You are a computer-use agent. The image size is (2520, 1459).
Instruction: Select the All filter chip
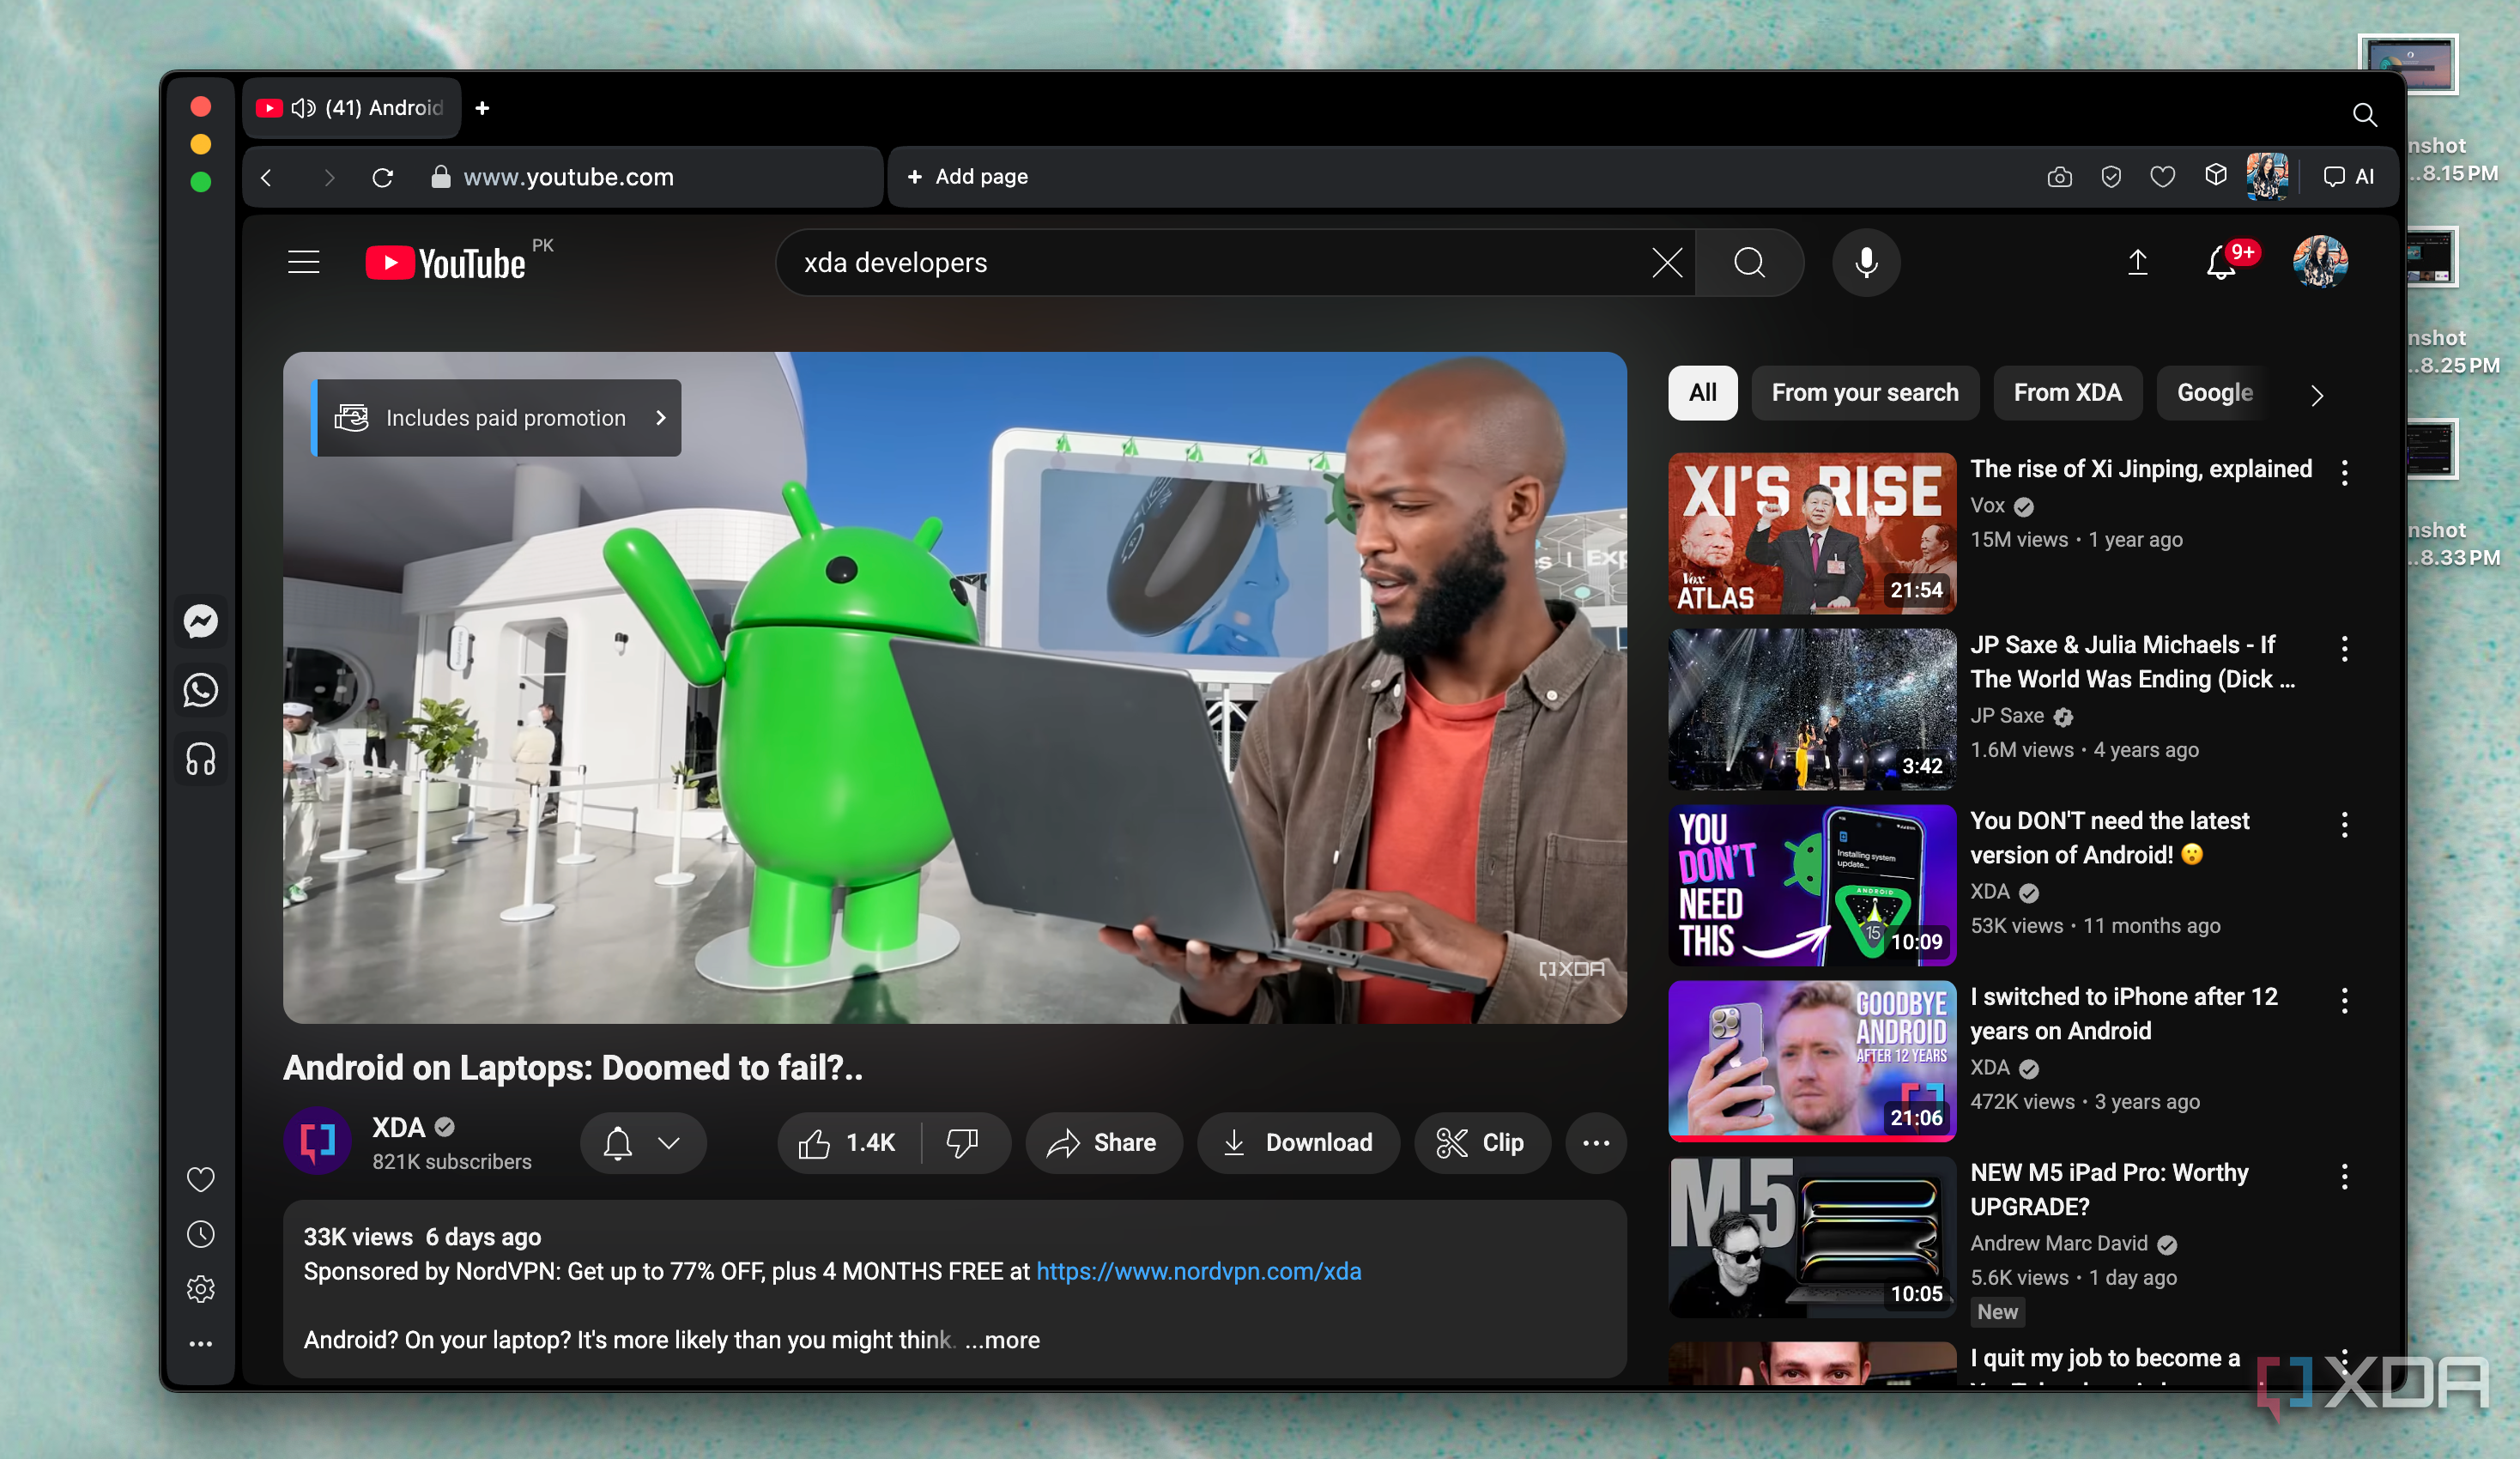pyautogui.click(x=1702, y=393)
